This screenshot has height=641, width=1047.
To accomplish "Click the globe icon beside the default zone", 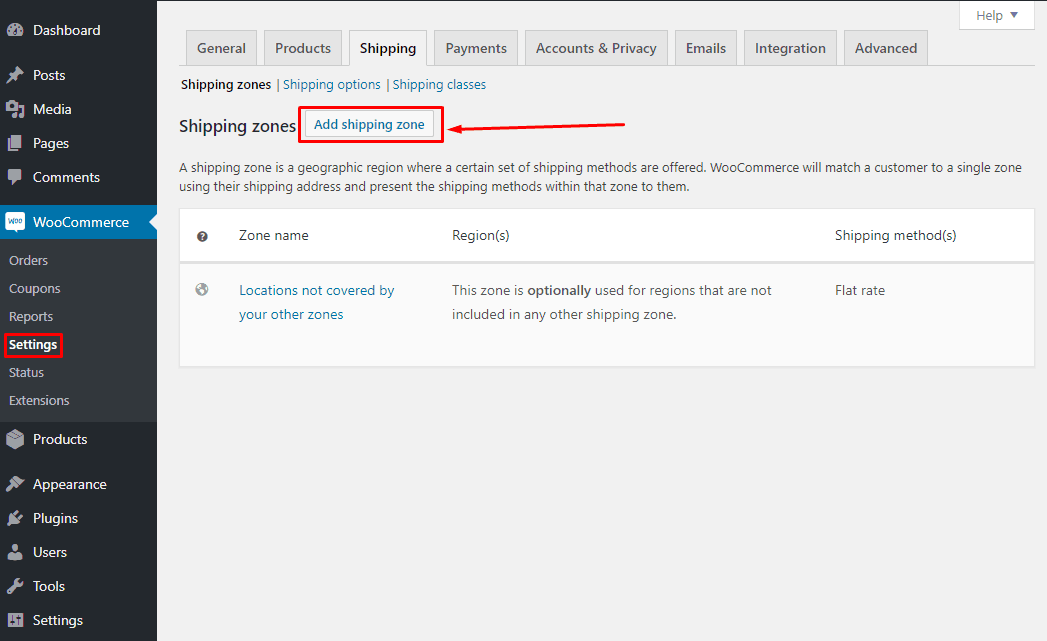I will click(x=202, y=289).
